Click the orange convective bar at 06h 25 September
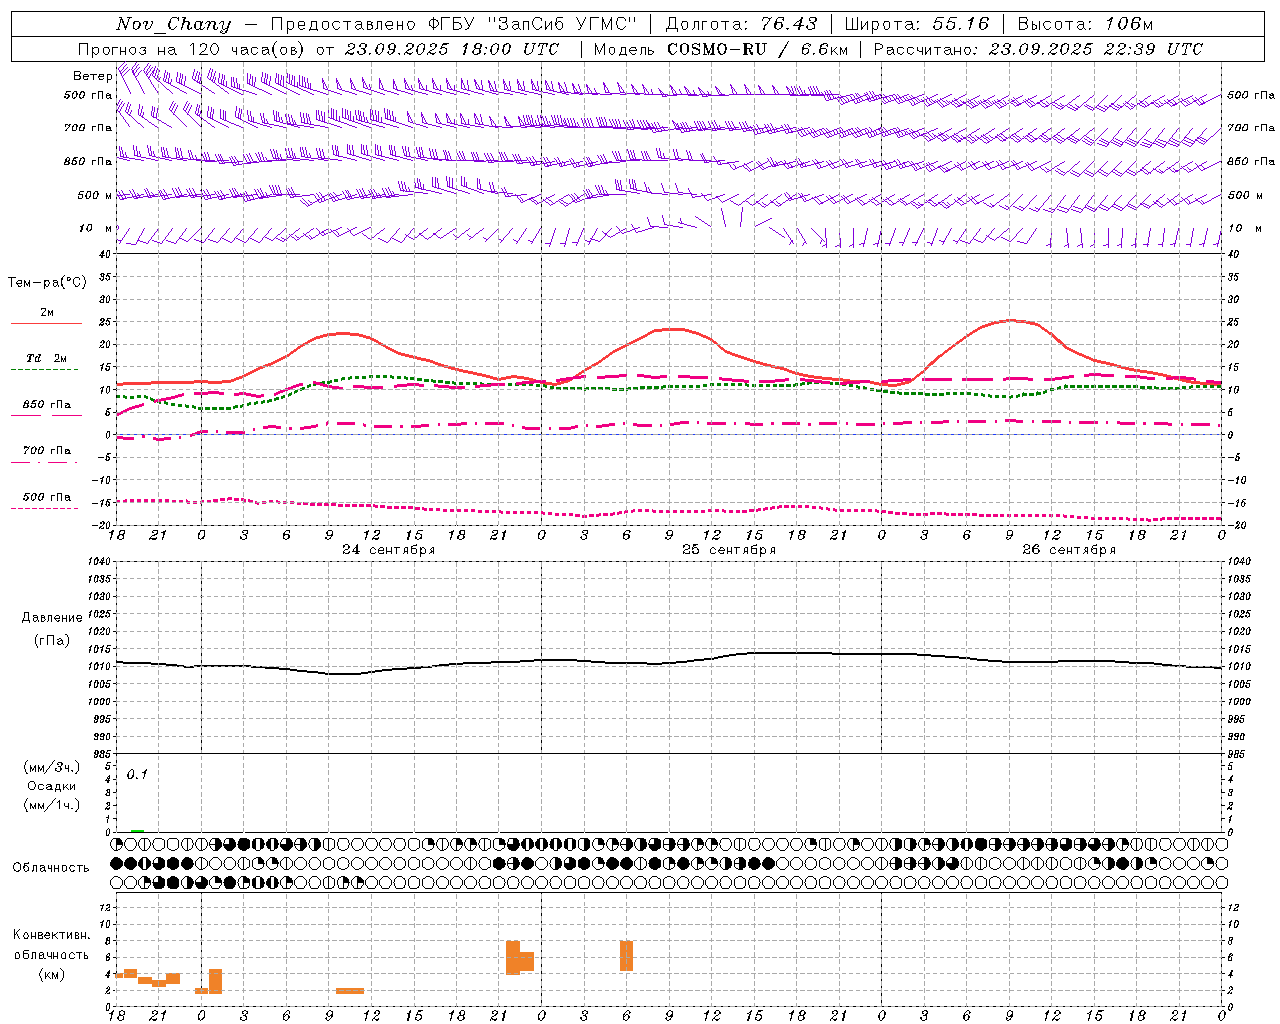The height and width of the screenshot is (1024, 1280). click(x=626, y=955)
